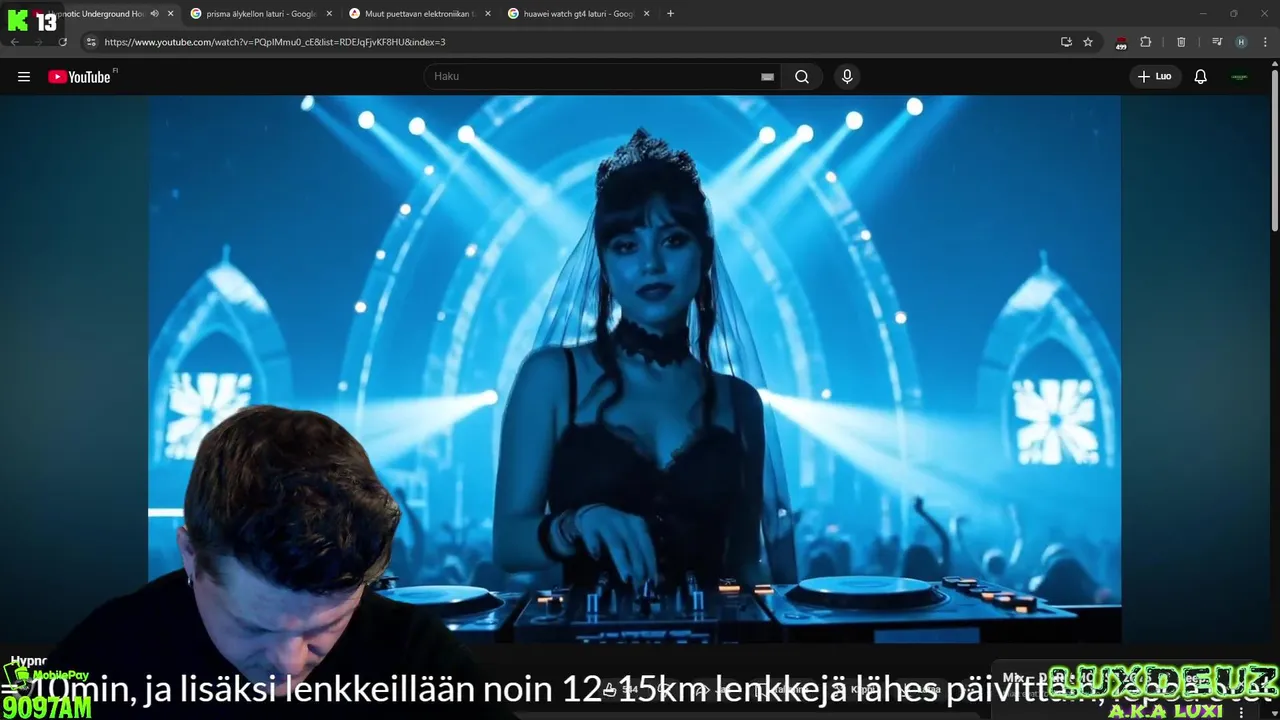This screenshot has height=720, width=1280.
Task: Click the trash can toolbar icon
Action: point(1181,42)
